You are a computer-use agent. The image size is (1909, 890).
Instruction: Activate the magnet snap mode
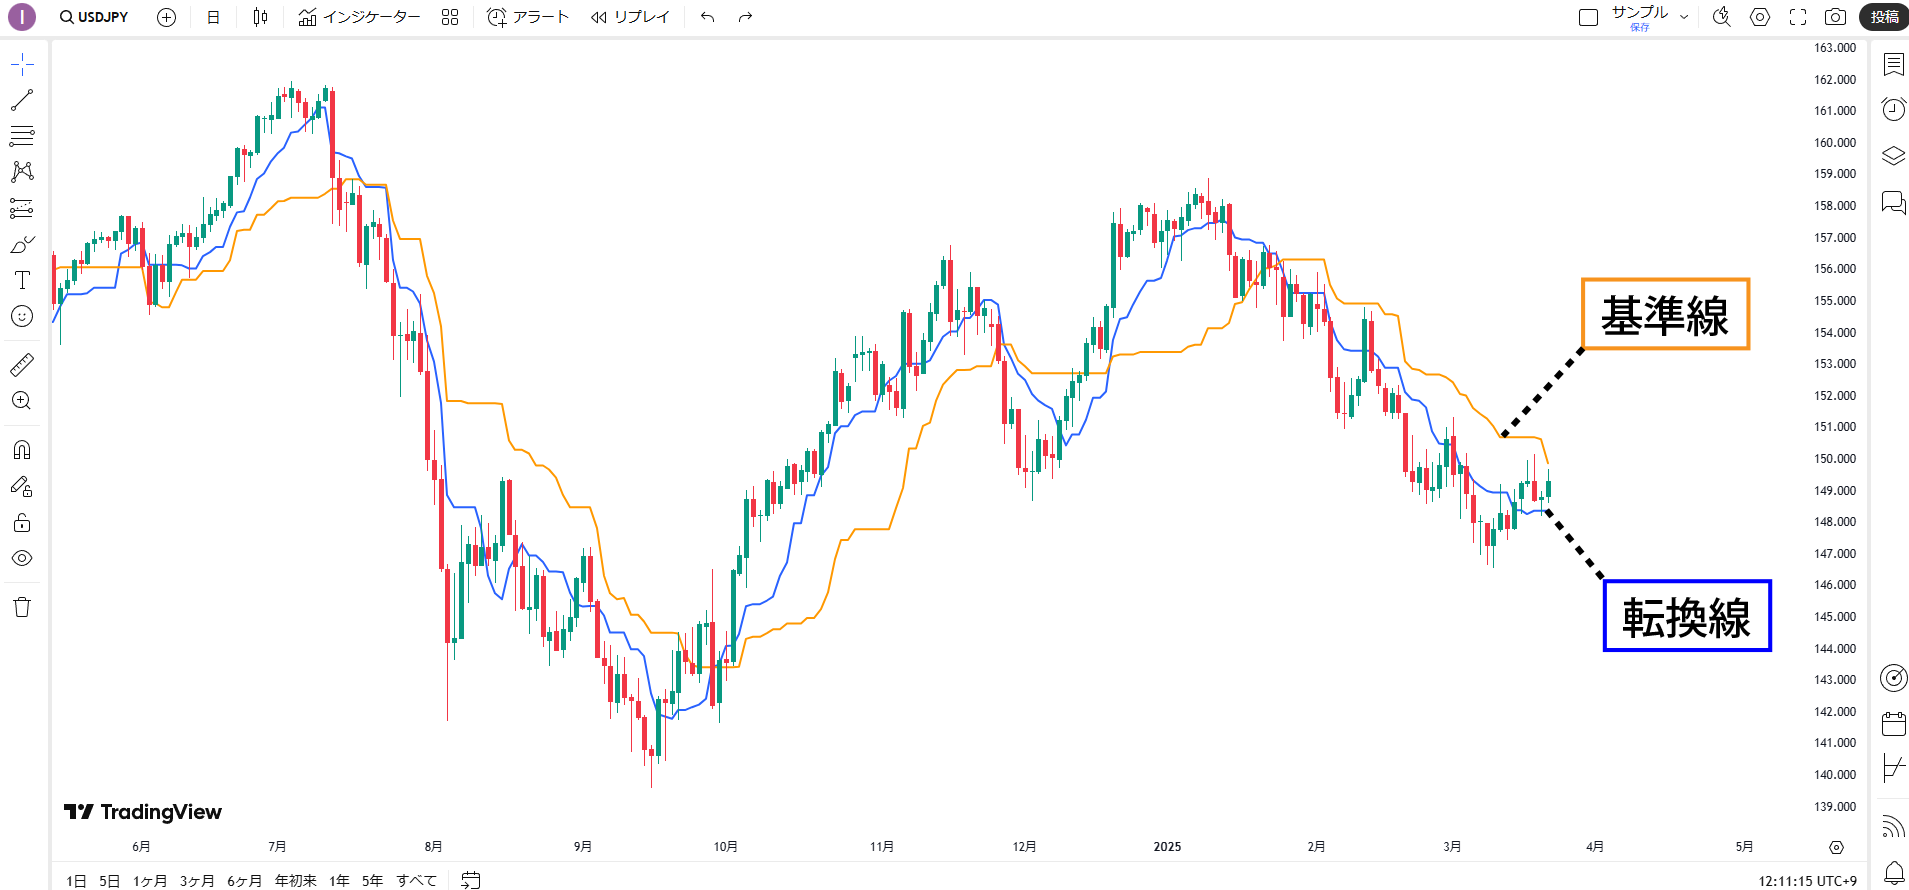point(22,450)
